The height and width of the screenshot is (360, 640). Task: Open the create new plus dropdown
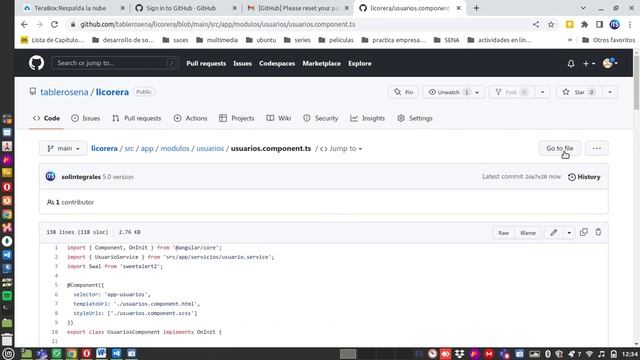[589, 64]
